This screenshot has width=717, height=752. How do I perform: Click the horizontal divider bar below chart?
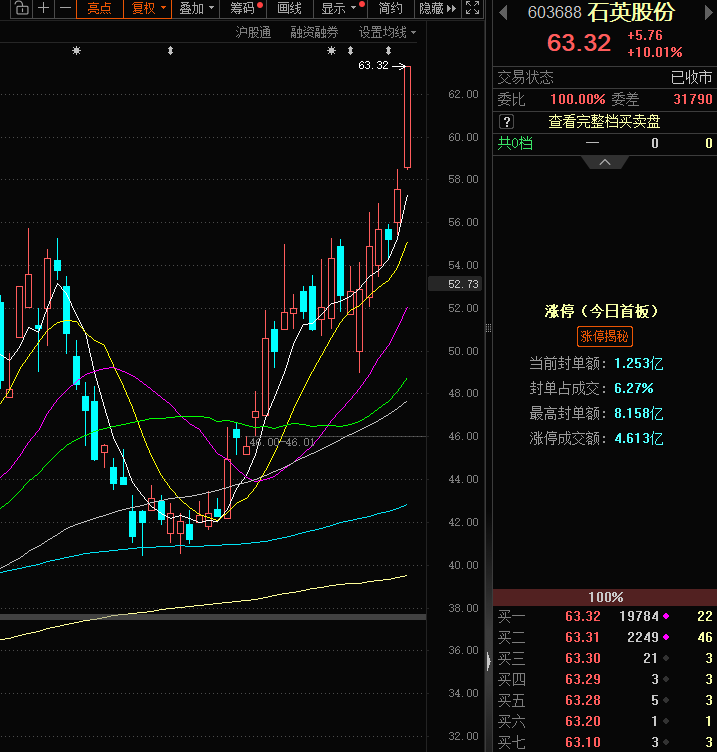click(213, 617)
